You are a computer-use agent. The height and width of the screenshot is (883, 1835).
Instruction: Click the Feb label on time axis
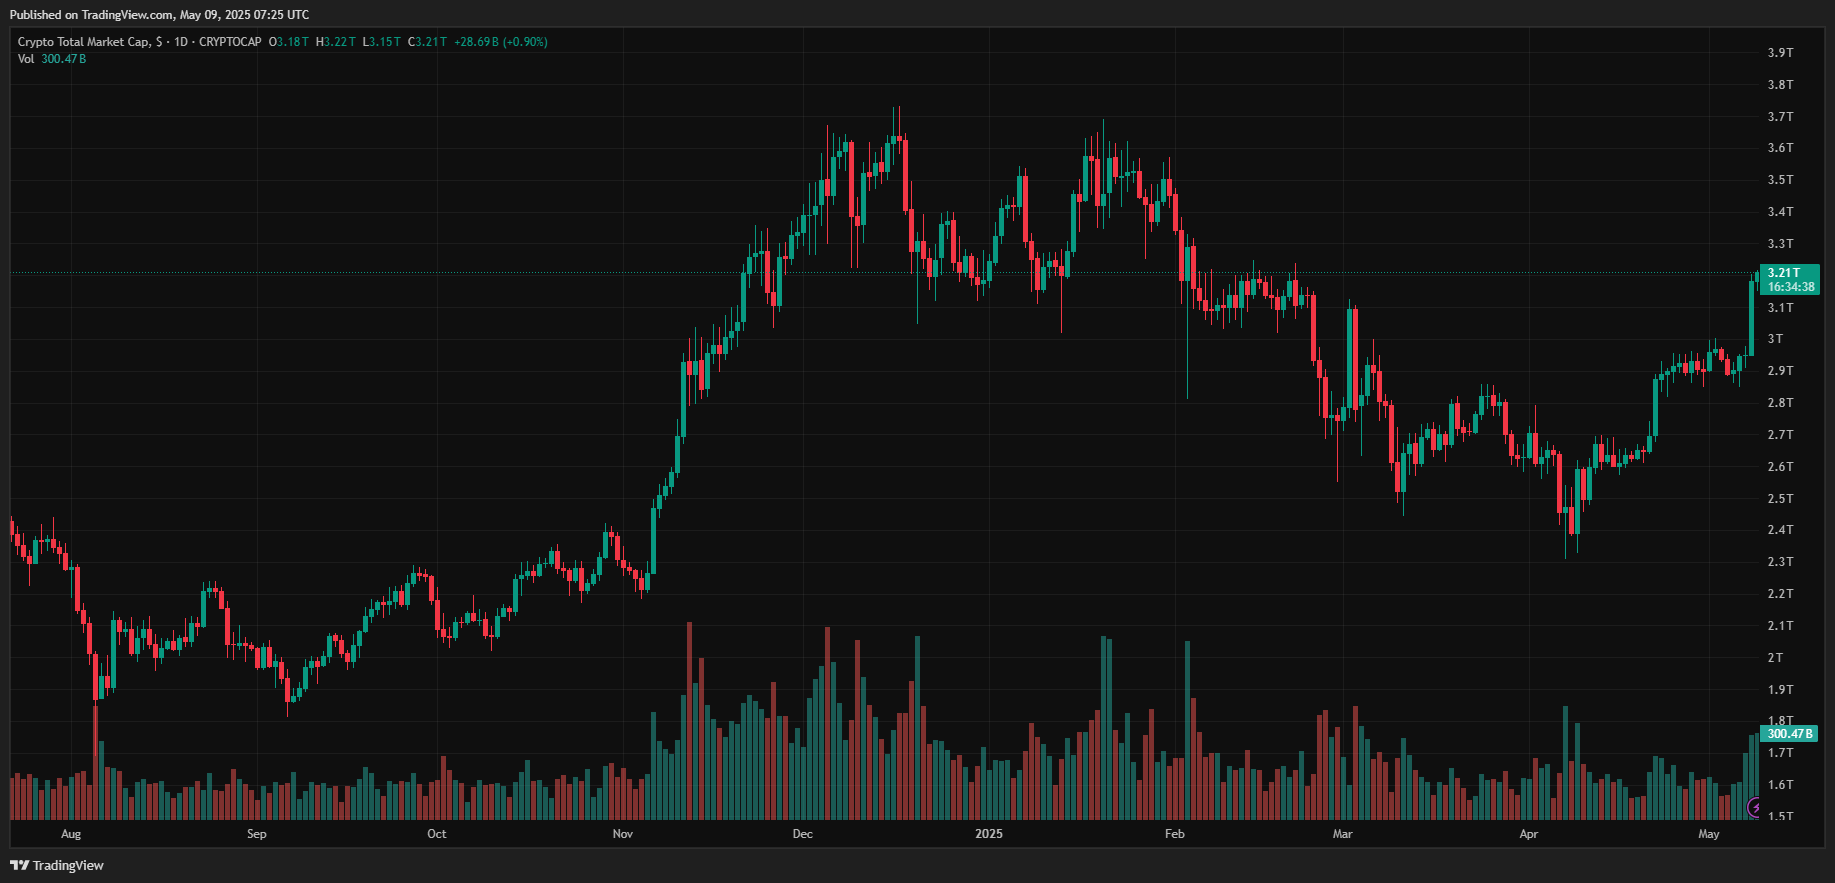coord(1174,834)
